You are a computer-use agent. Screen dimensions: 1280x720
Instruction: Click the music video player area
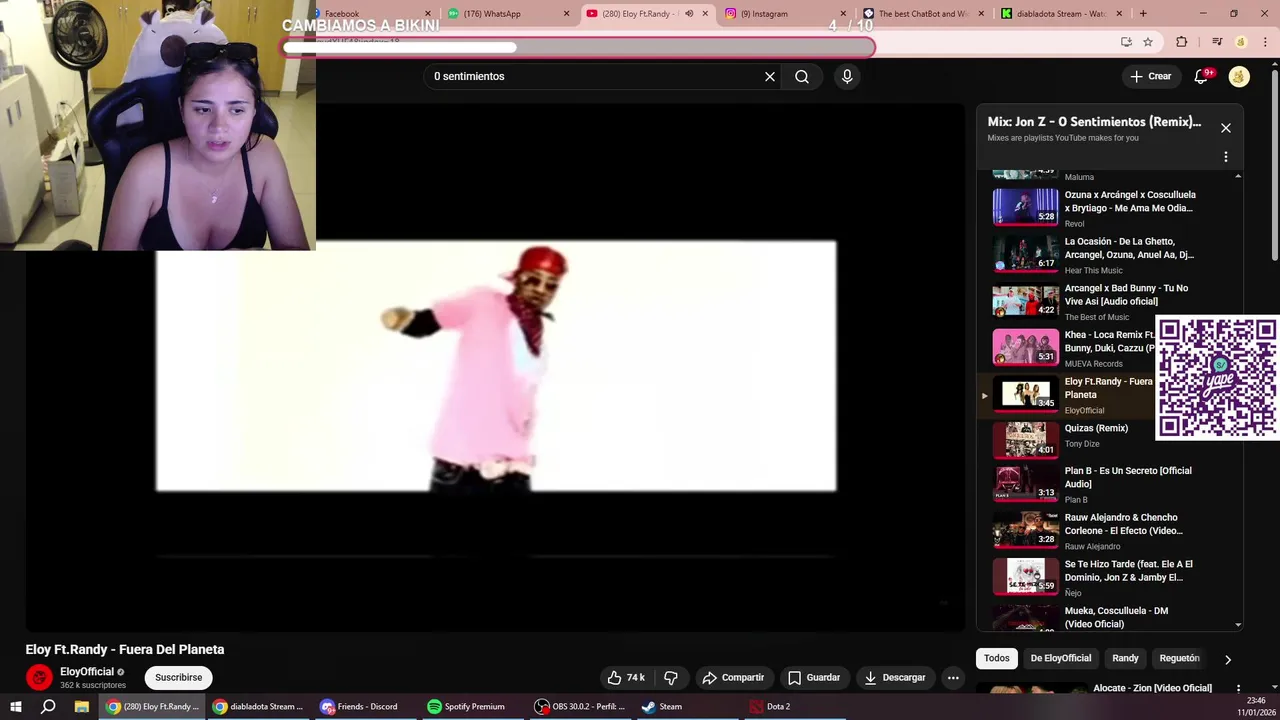coord(496,366)
